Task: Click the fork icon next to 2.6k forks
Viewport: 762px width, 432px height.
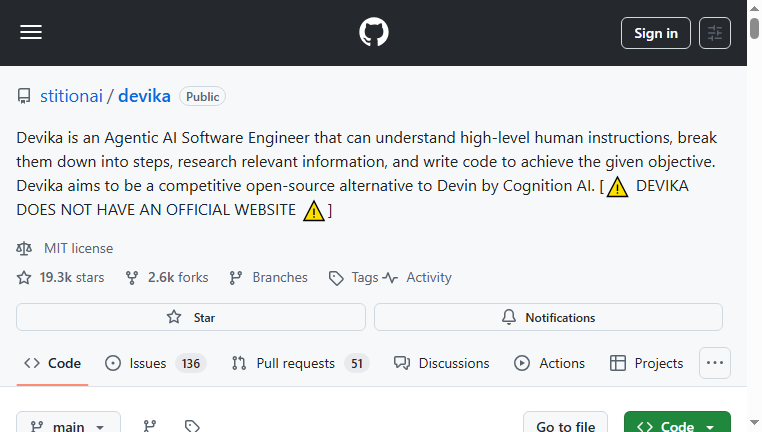Action: point(132,278)
